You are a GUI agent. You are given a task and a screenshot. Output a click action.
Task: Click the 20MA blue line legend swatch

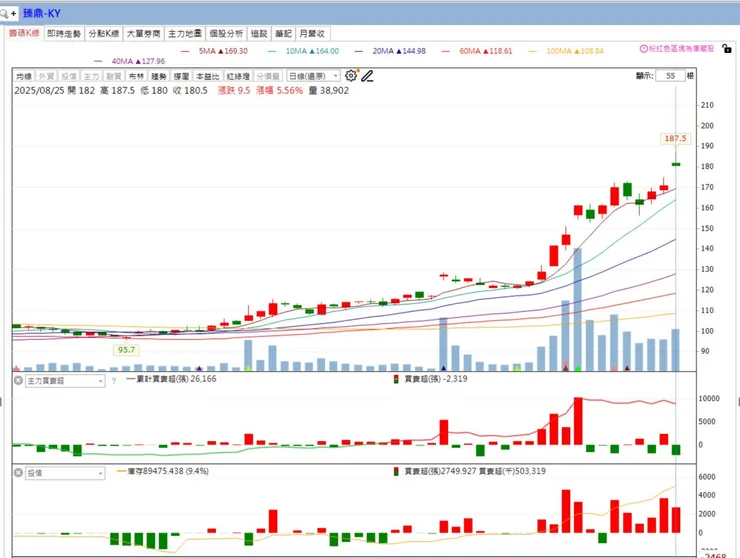[359, 51]
